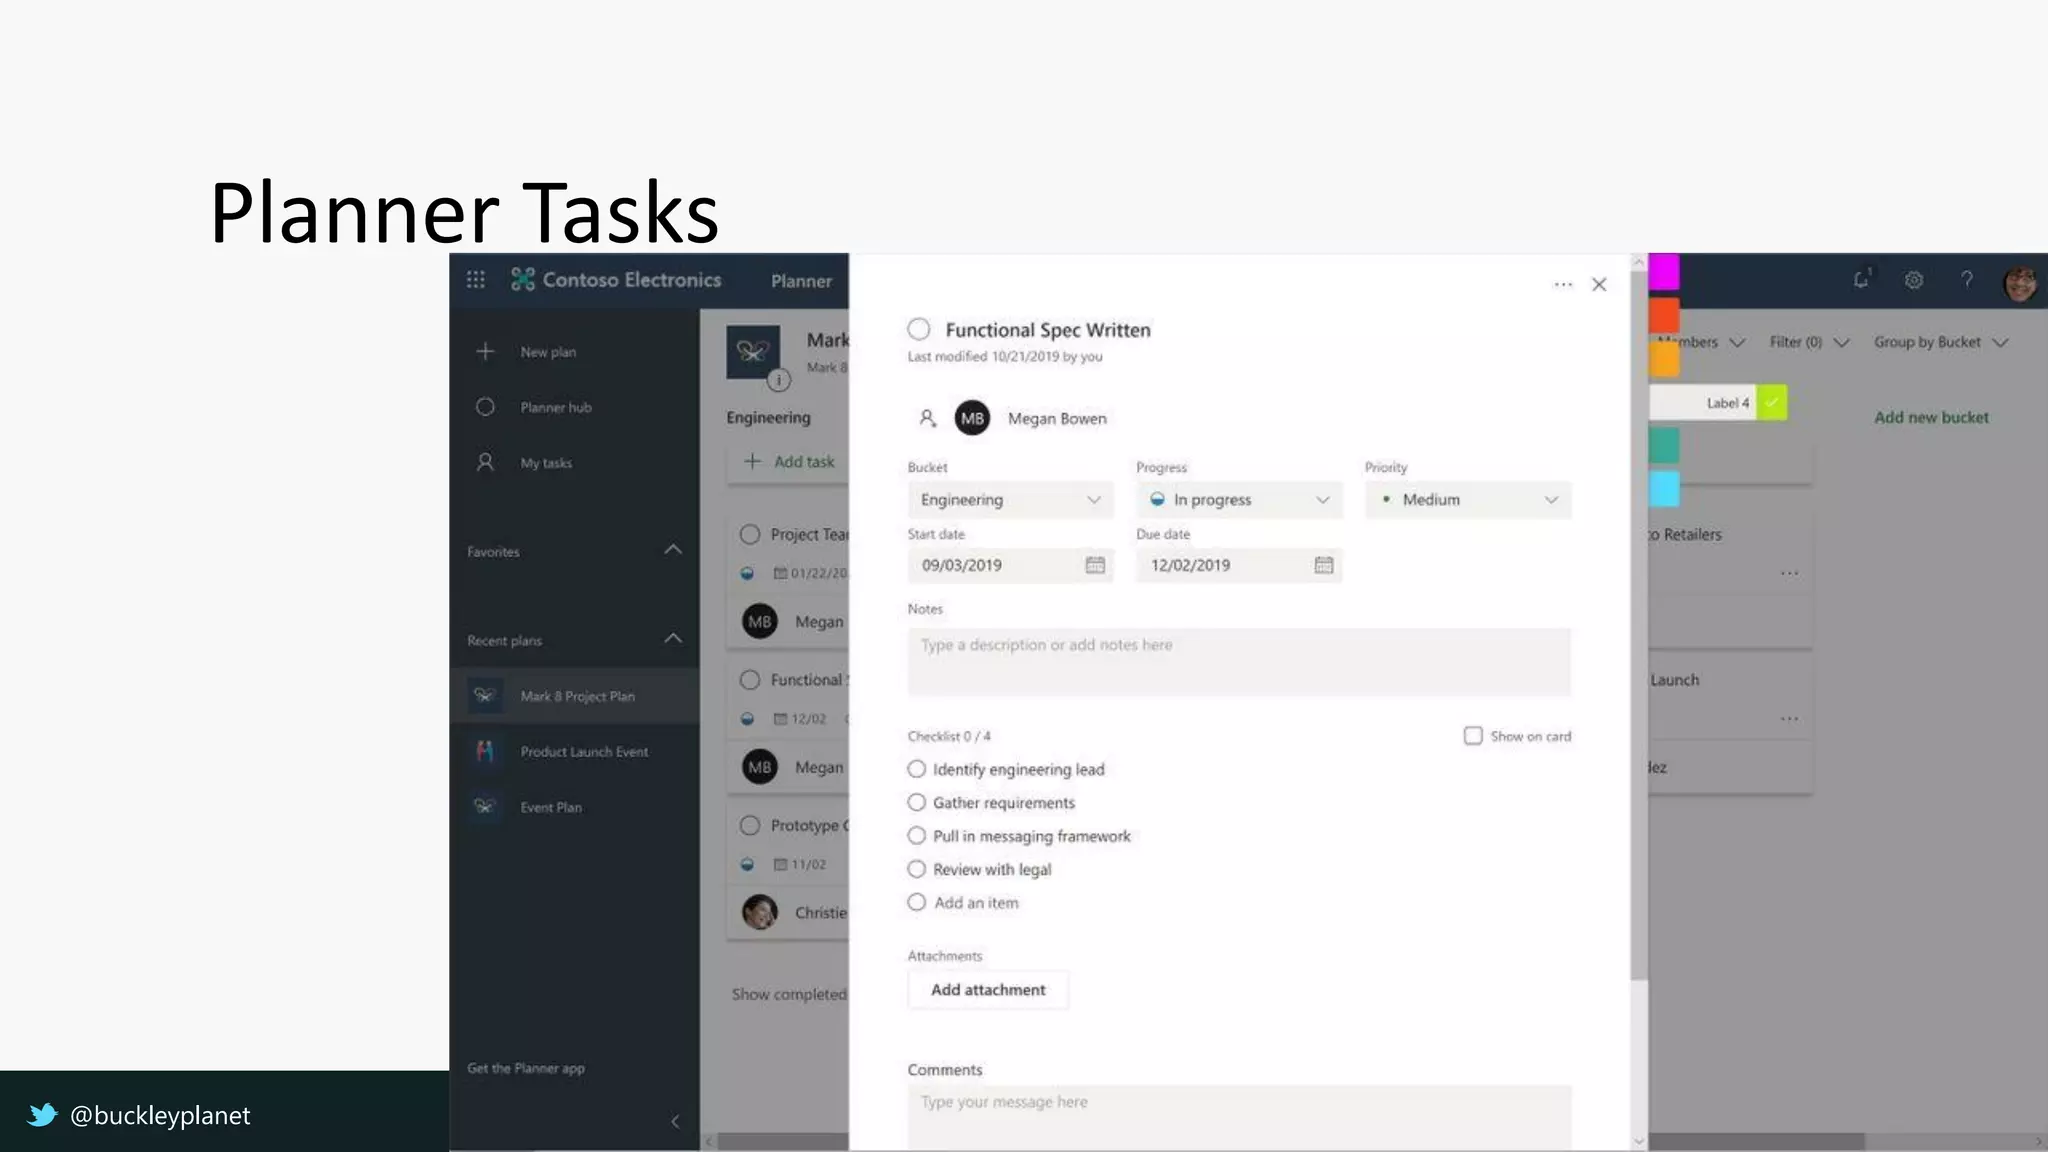Check Identify engineering lead item
Viewport: 2048px width, 1152px height.
click(x=916, y=769)
